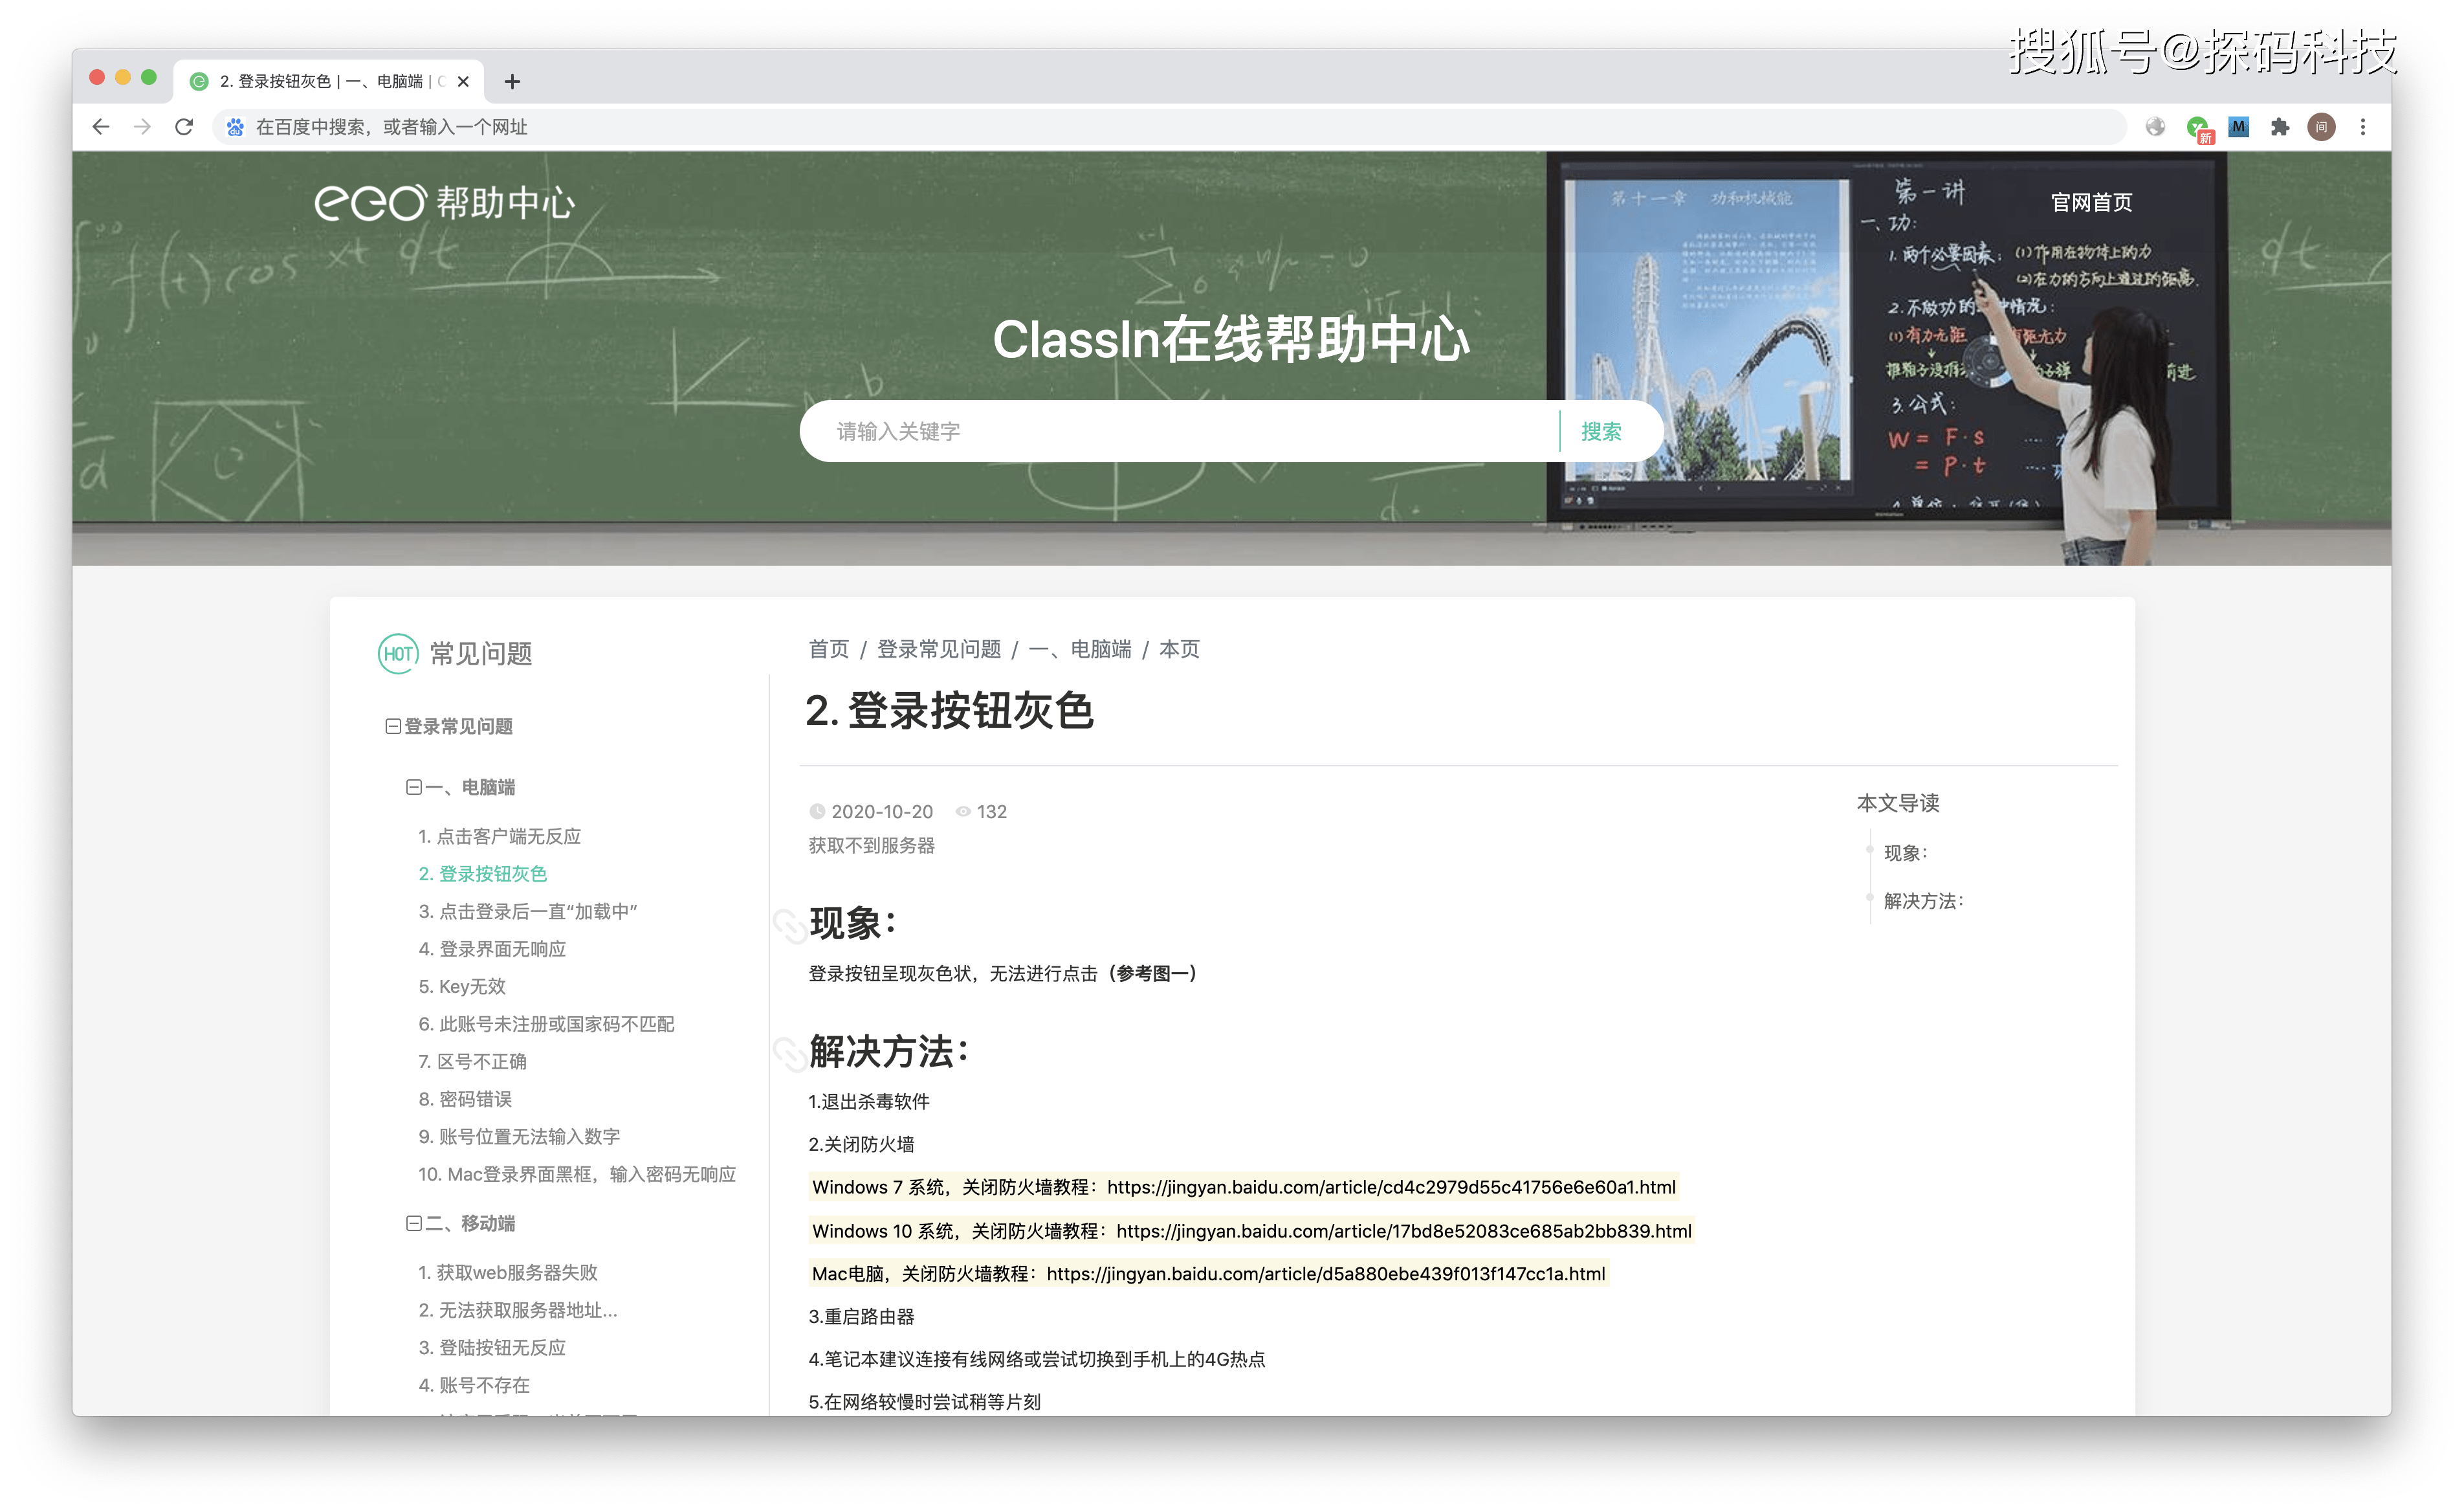Open the Windows 7 firewall tutorial URL
Viewport: 2464px width, 1512px height.
(1391, 1187)
